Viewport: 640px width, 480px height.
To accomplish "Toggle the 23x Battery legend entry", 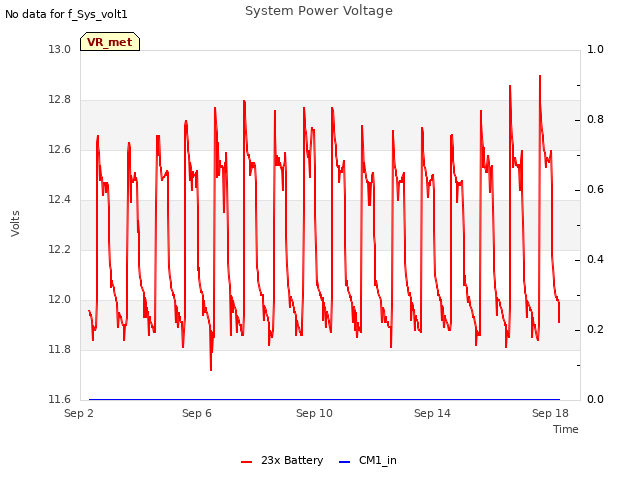I will coord(282,460).
